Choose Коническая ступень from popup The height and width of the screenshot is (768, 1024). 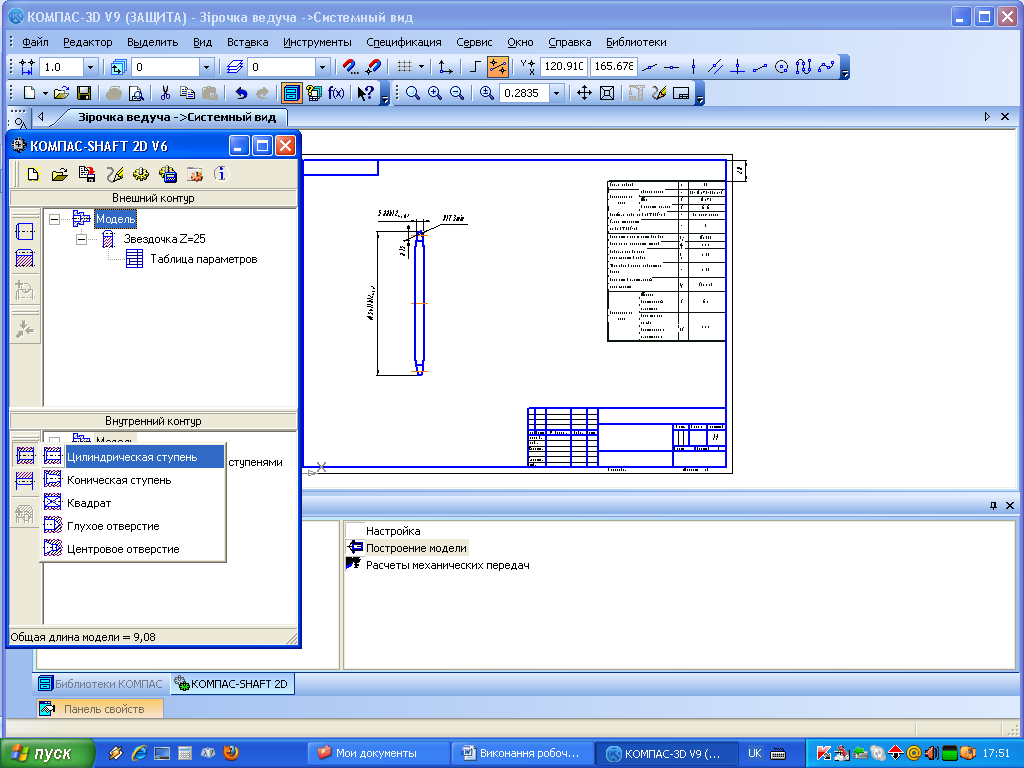click(133, 480)
